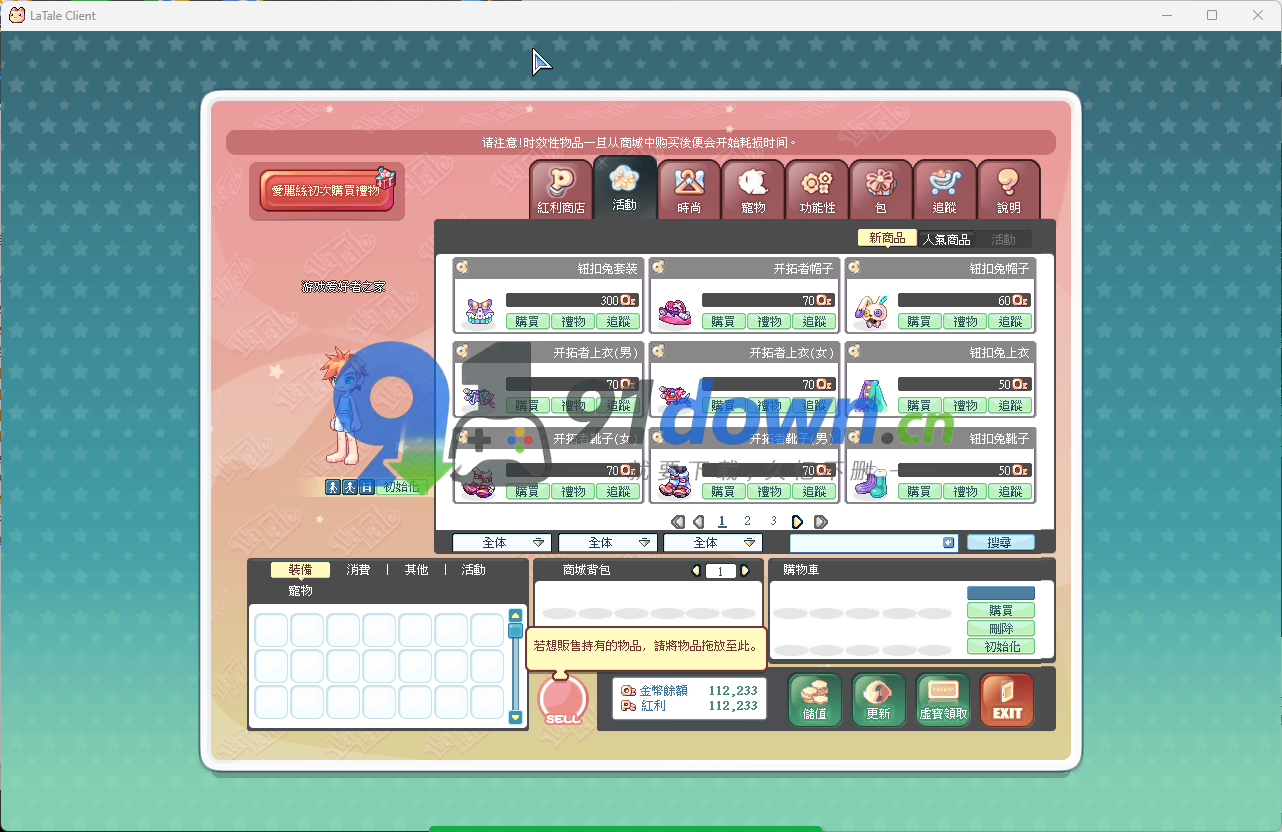Viewport: 1282px width, 832px height.
Task: Switch inventory to the 活動 tab
Action: 473,570
